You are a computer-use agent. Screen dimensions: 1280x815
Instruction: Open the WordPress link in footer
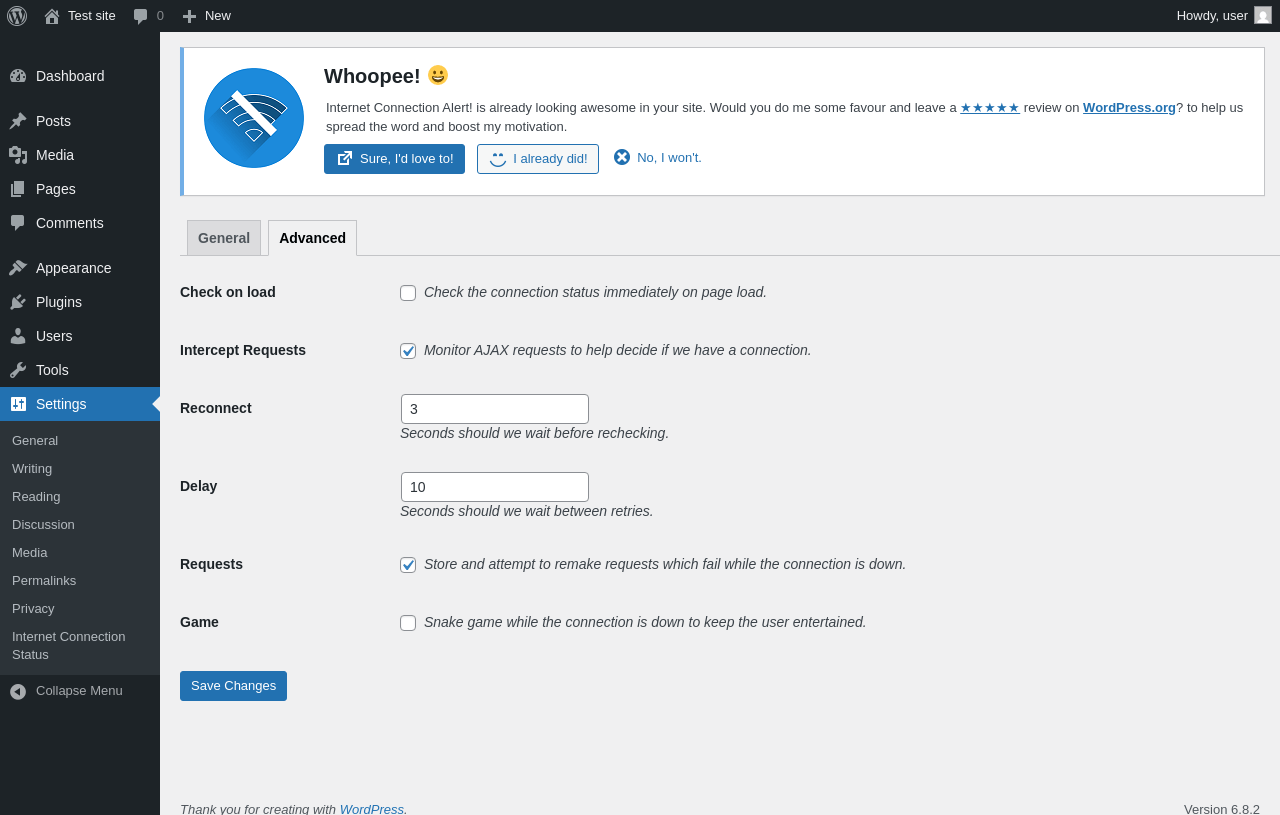[x=372, y=809]
